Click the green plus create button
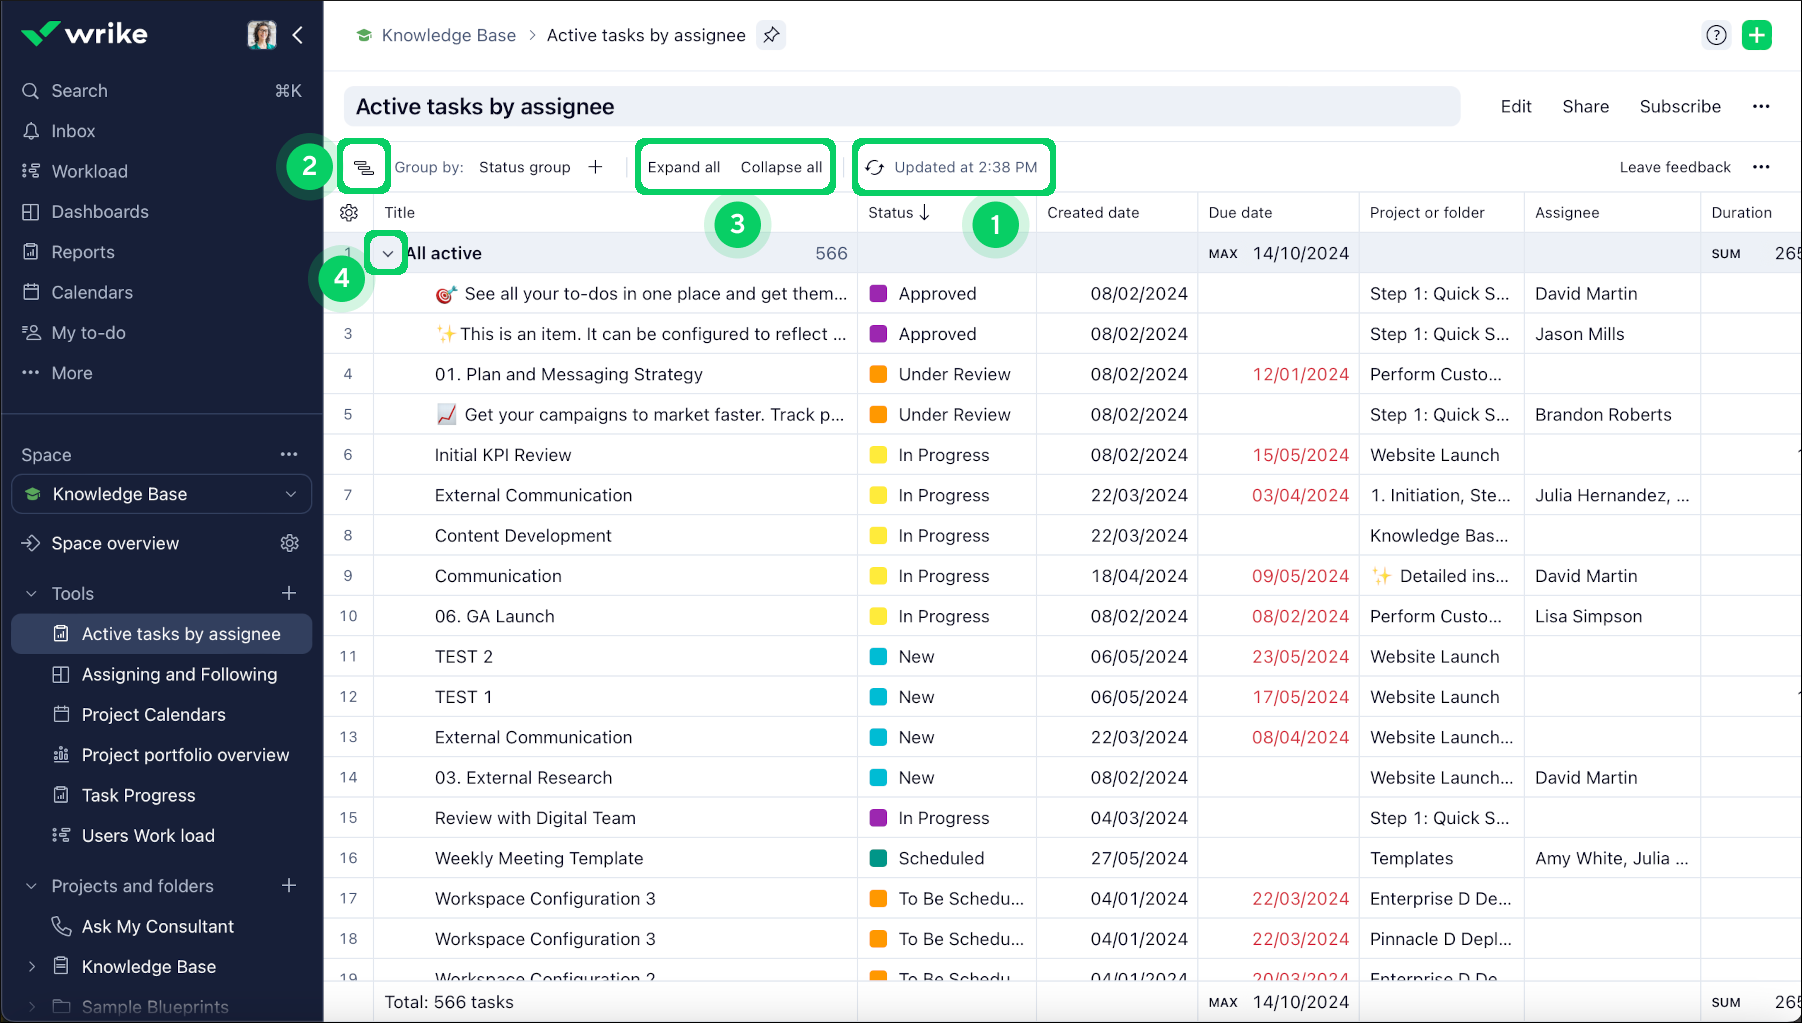This screenshot has height=1023, width=1802. pyautogui.click(x=1756, y=35)
